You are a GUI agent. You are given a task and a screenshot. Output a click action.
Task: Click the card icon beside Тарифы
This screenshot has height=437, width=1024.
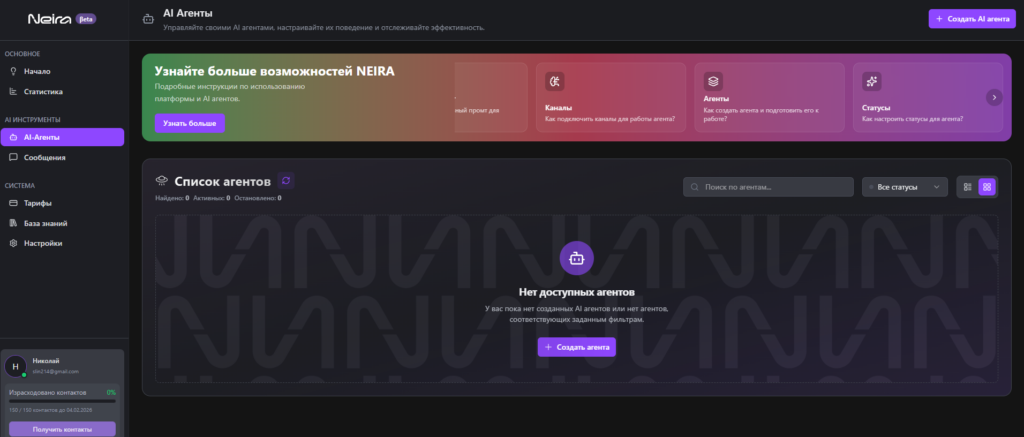pos(13,202)
